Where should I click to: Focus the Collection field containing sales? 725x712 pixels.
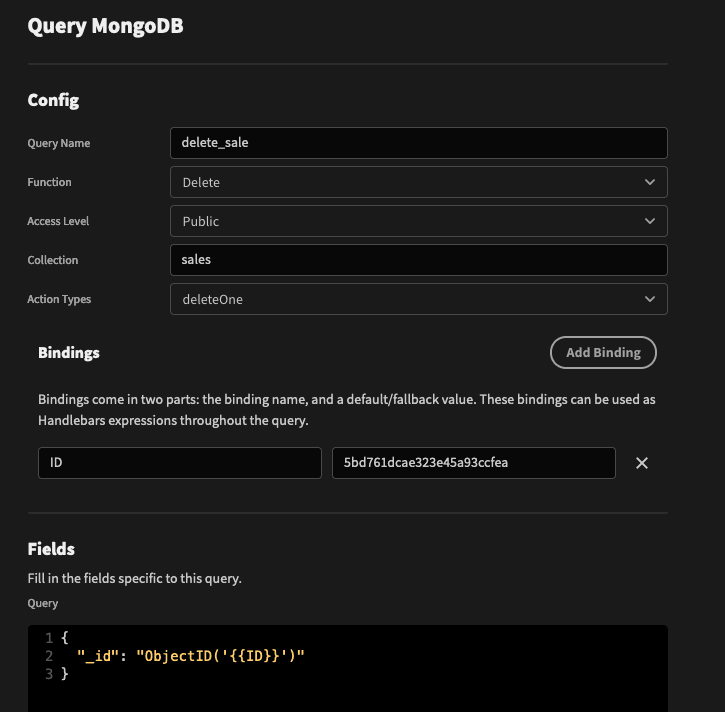click(x=418, y=260)
